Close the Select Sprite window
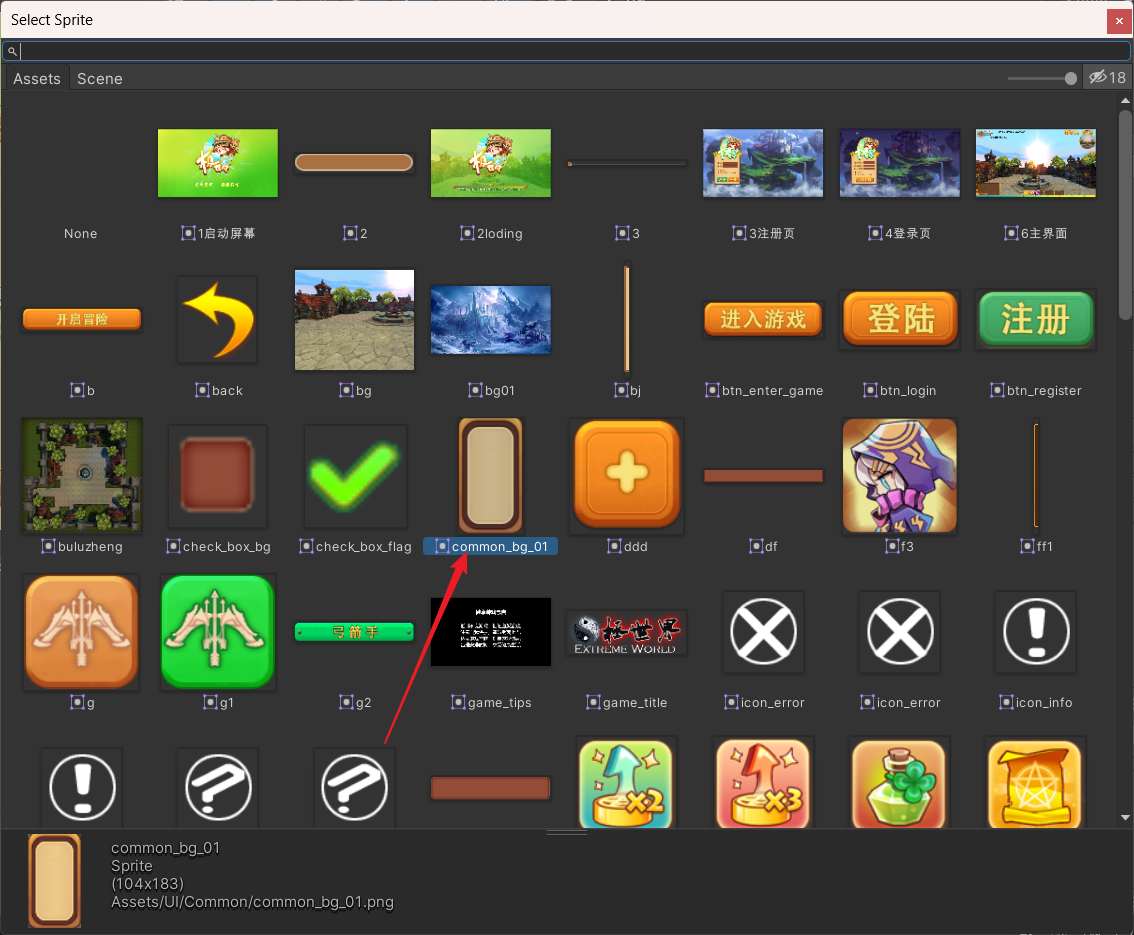The image size is (1134, 935). tap(1119, 20)
